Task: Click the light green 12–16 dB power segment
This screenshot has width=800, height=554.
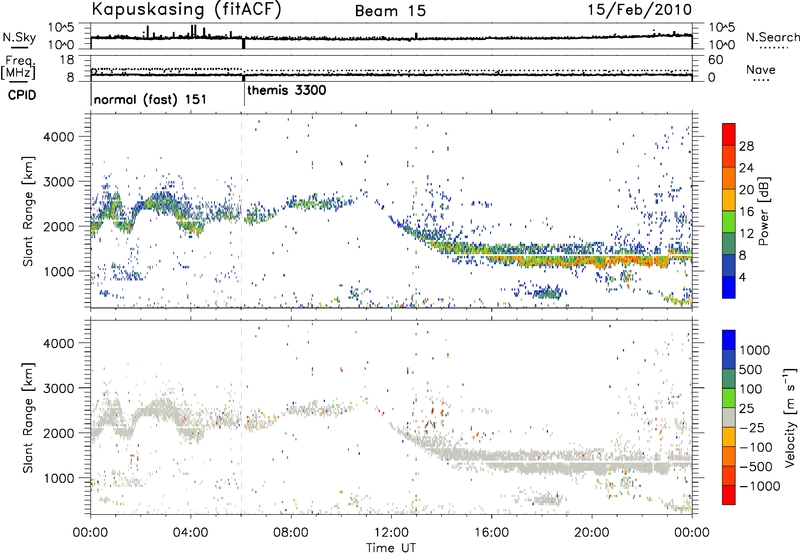Action: click(x=729, y=222)
